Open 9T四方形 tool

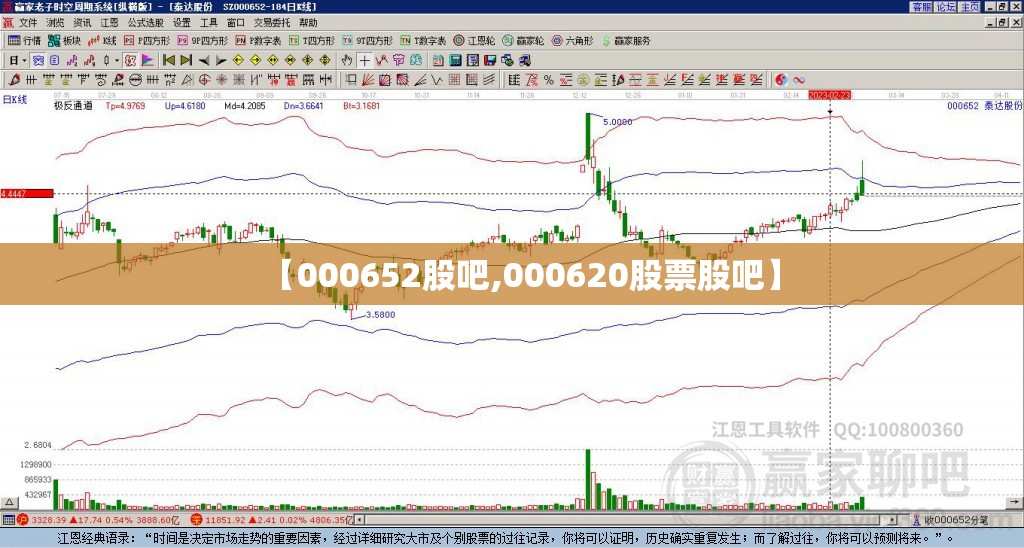(367, 40)
